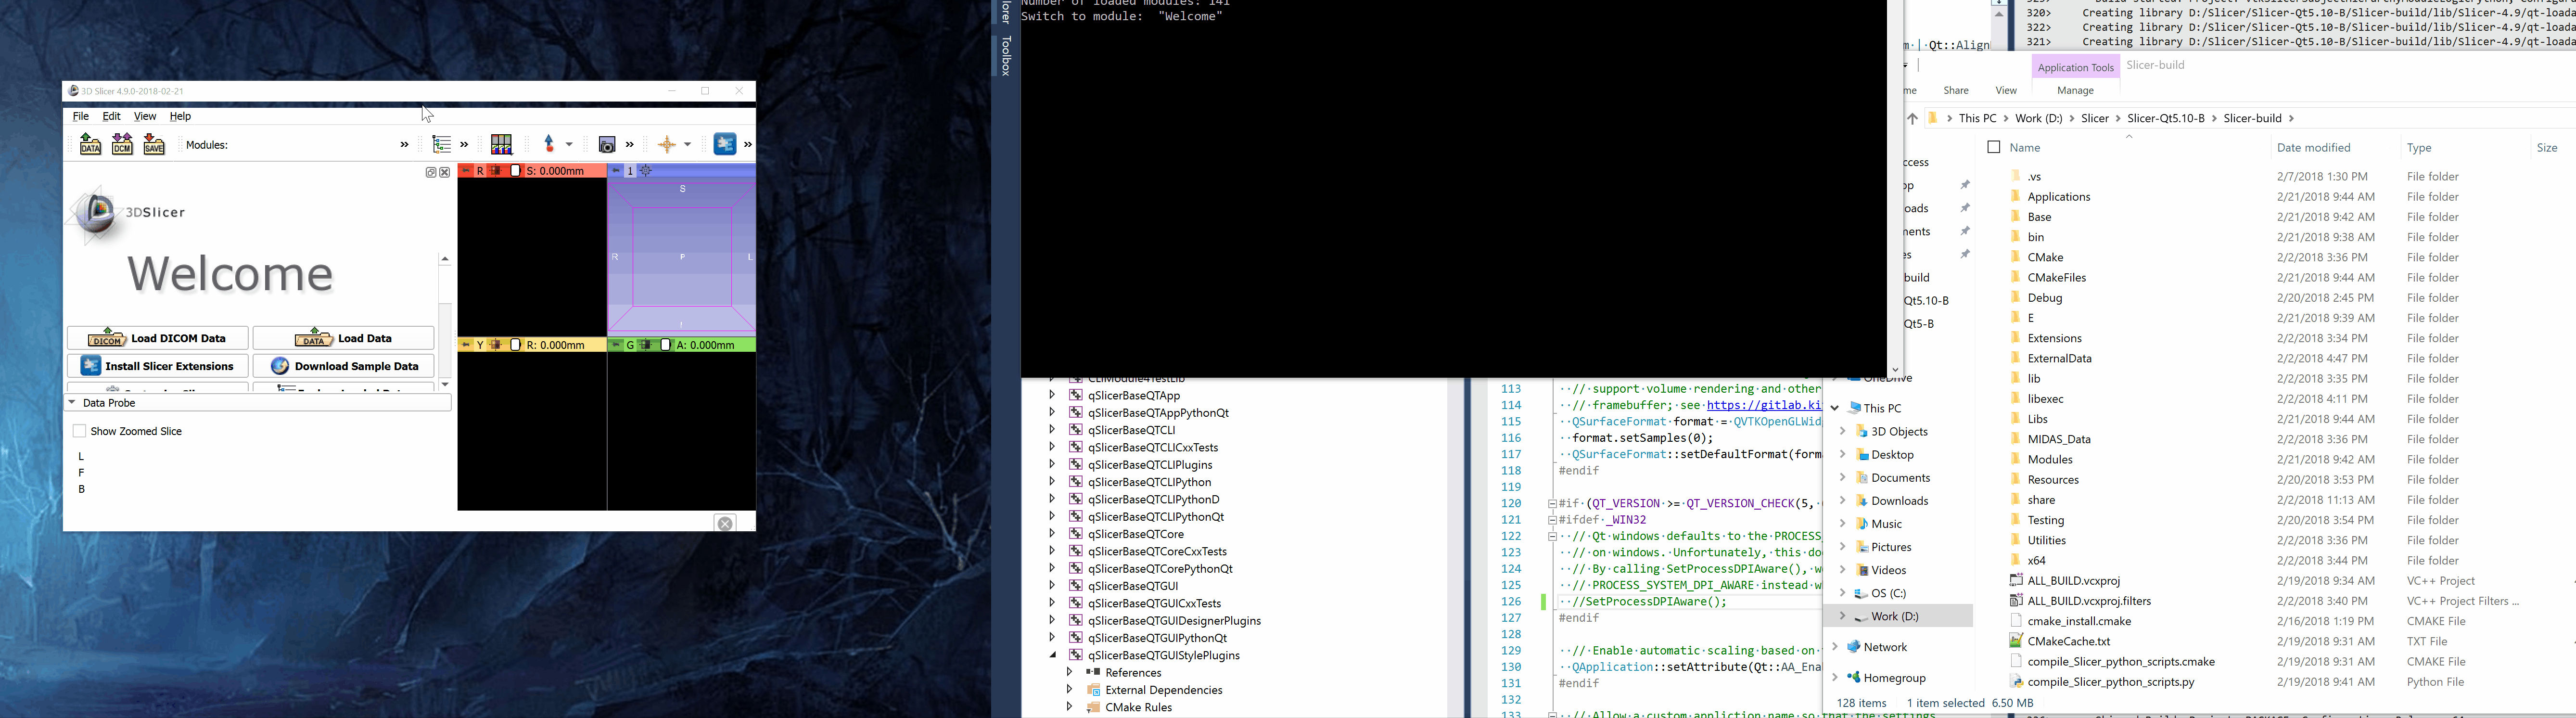Viewport: 2576px width, 718px height.
Task: Click the undock float icon on module panel
Action: click(x=431, y=173)
